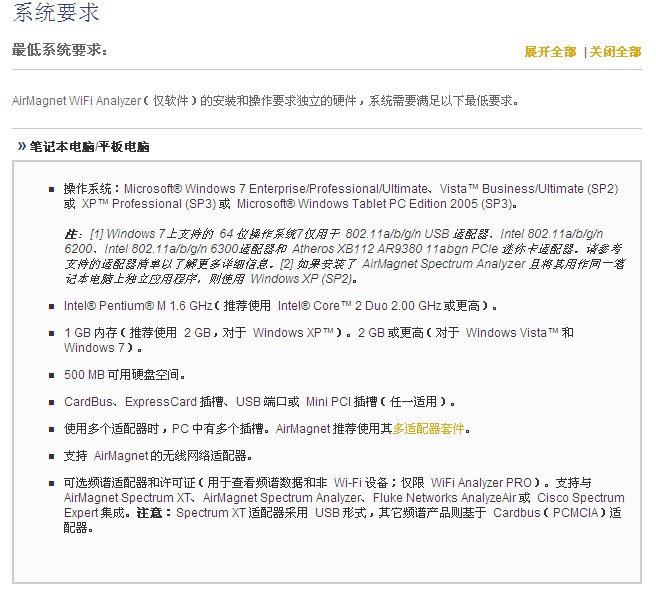Click the bullet marker before 可选频谱适配器和许可证
656x590 pixels.
click(52, 483)
